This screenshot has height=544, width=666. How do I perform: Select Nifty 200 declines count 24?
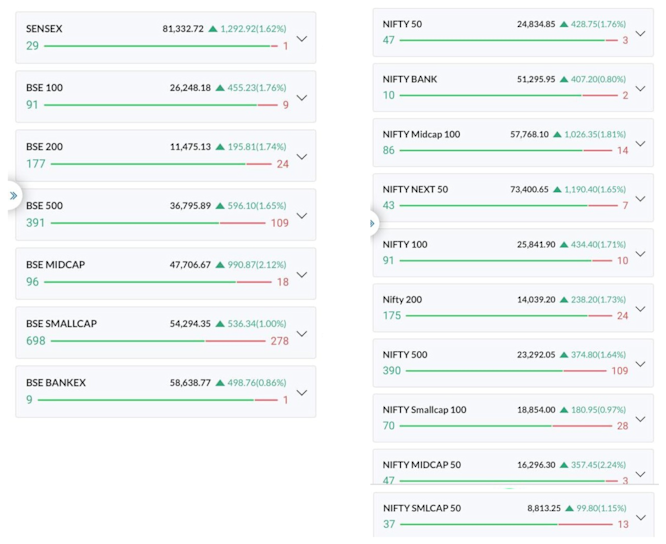[x=623, y=316]
